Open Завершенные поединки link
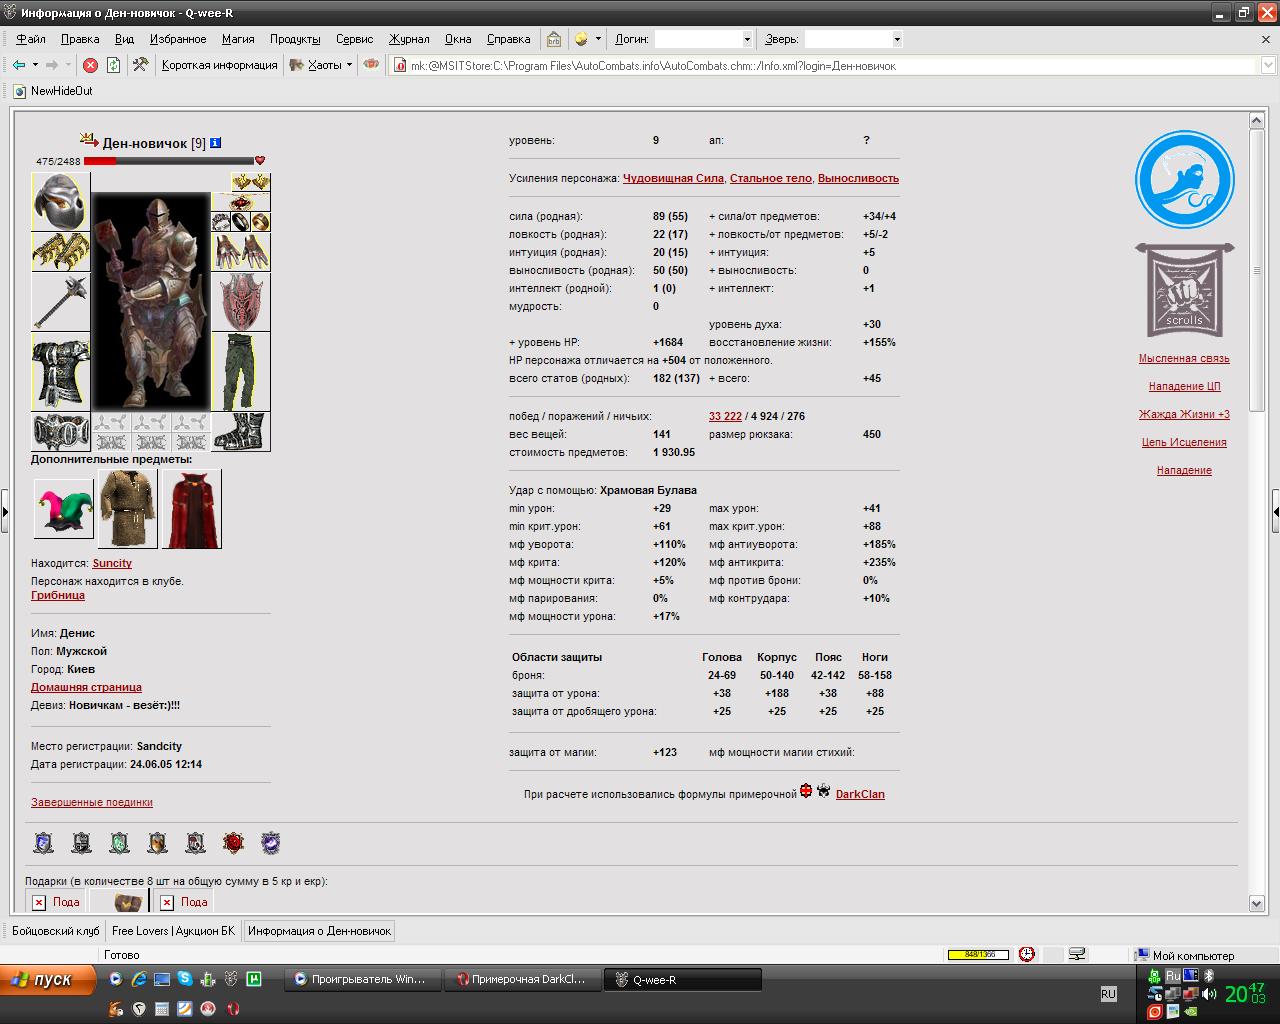1280x1024 pixels. [92, 802]
